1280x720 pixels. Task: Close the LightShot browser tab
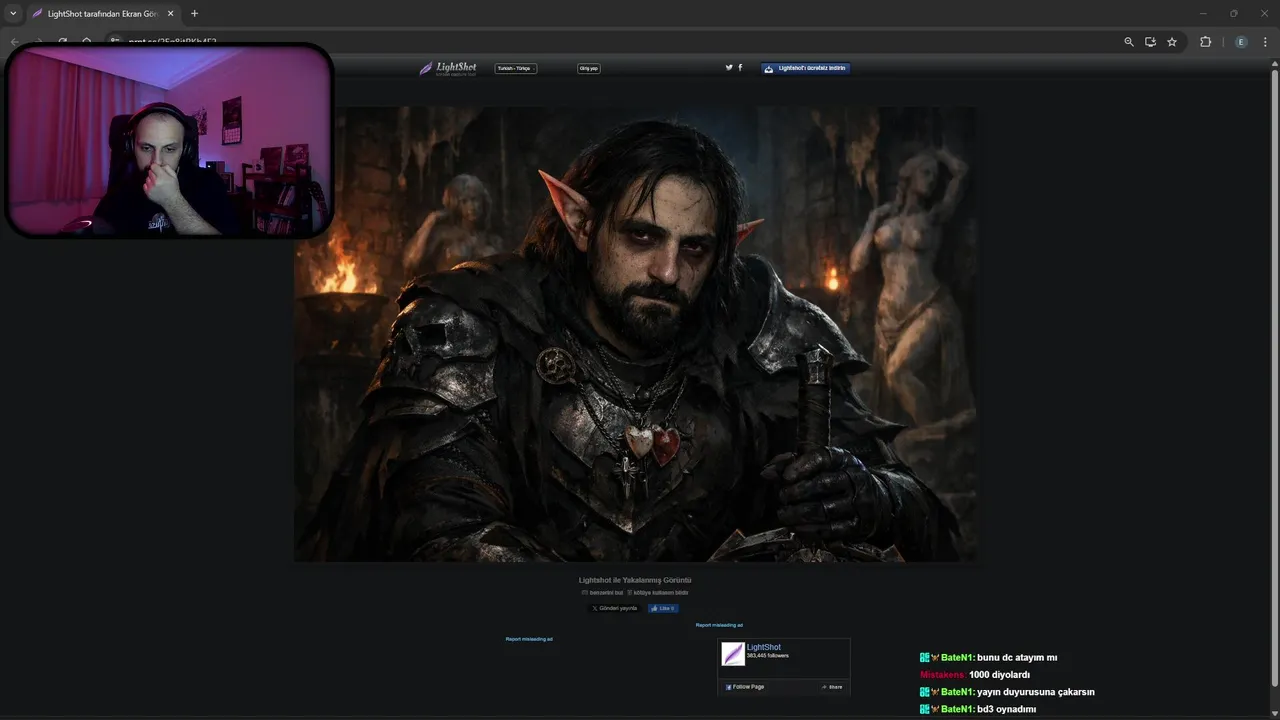coord(170,14)
